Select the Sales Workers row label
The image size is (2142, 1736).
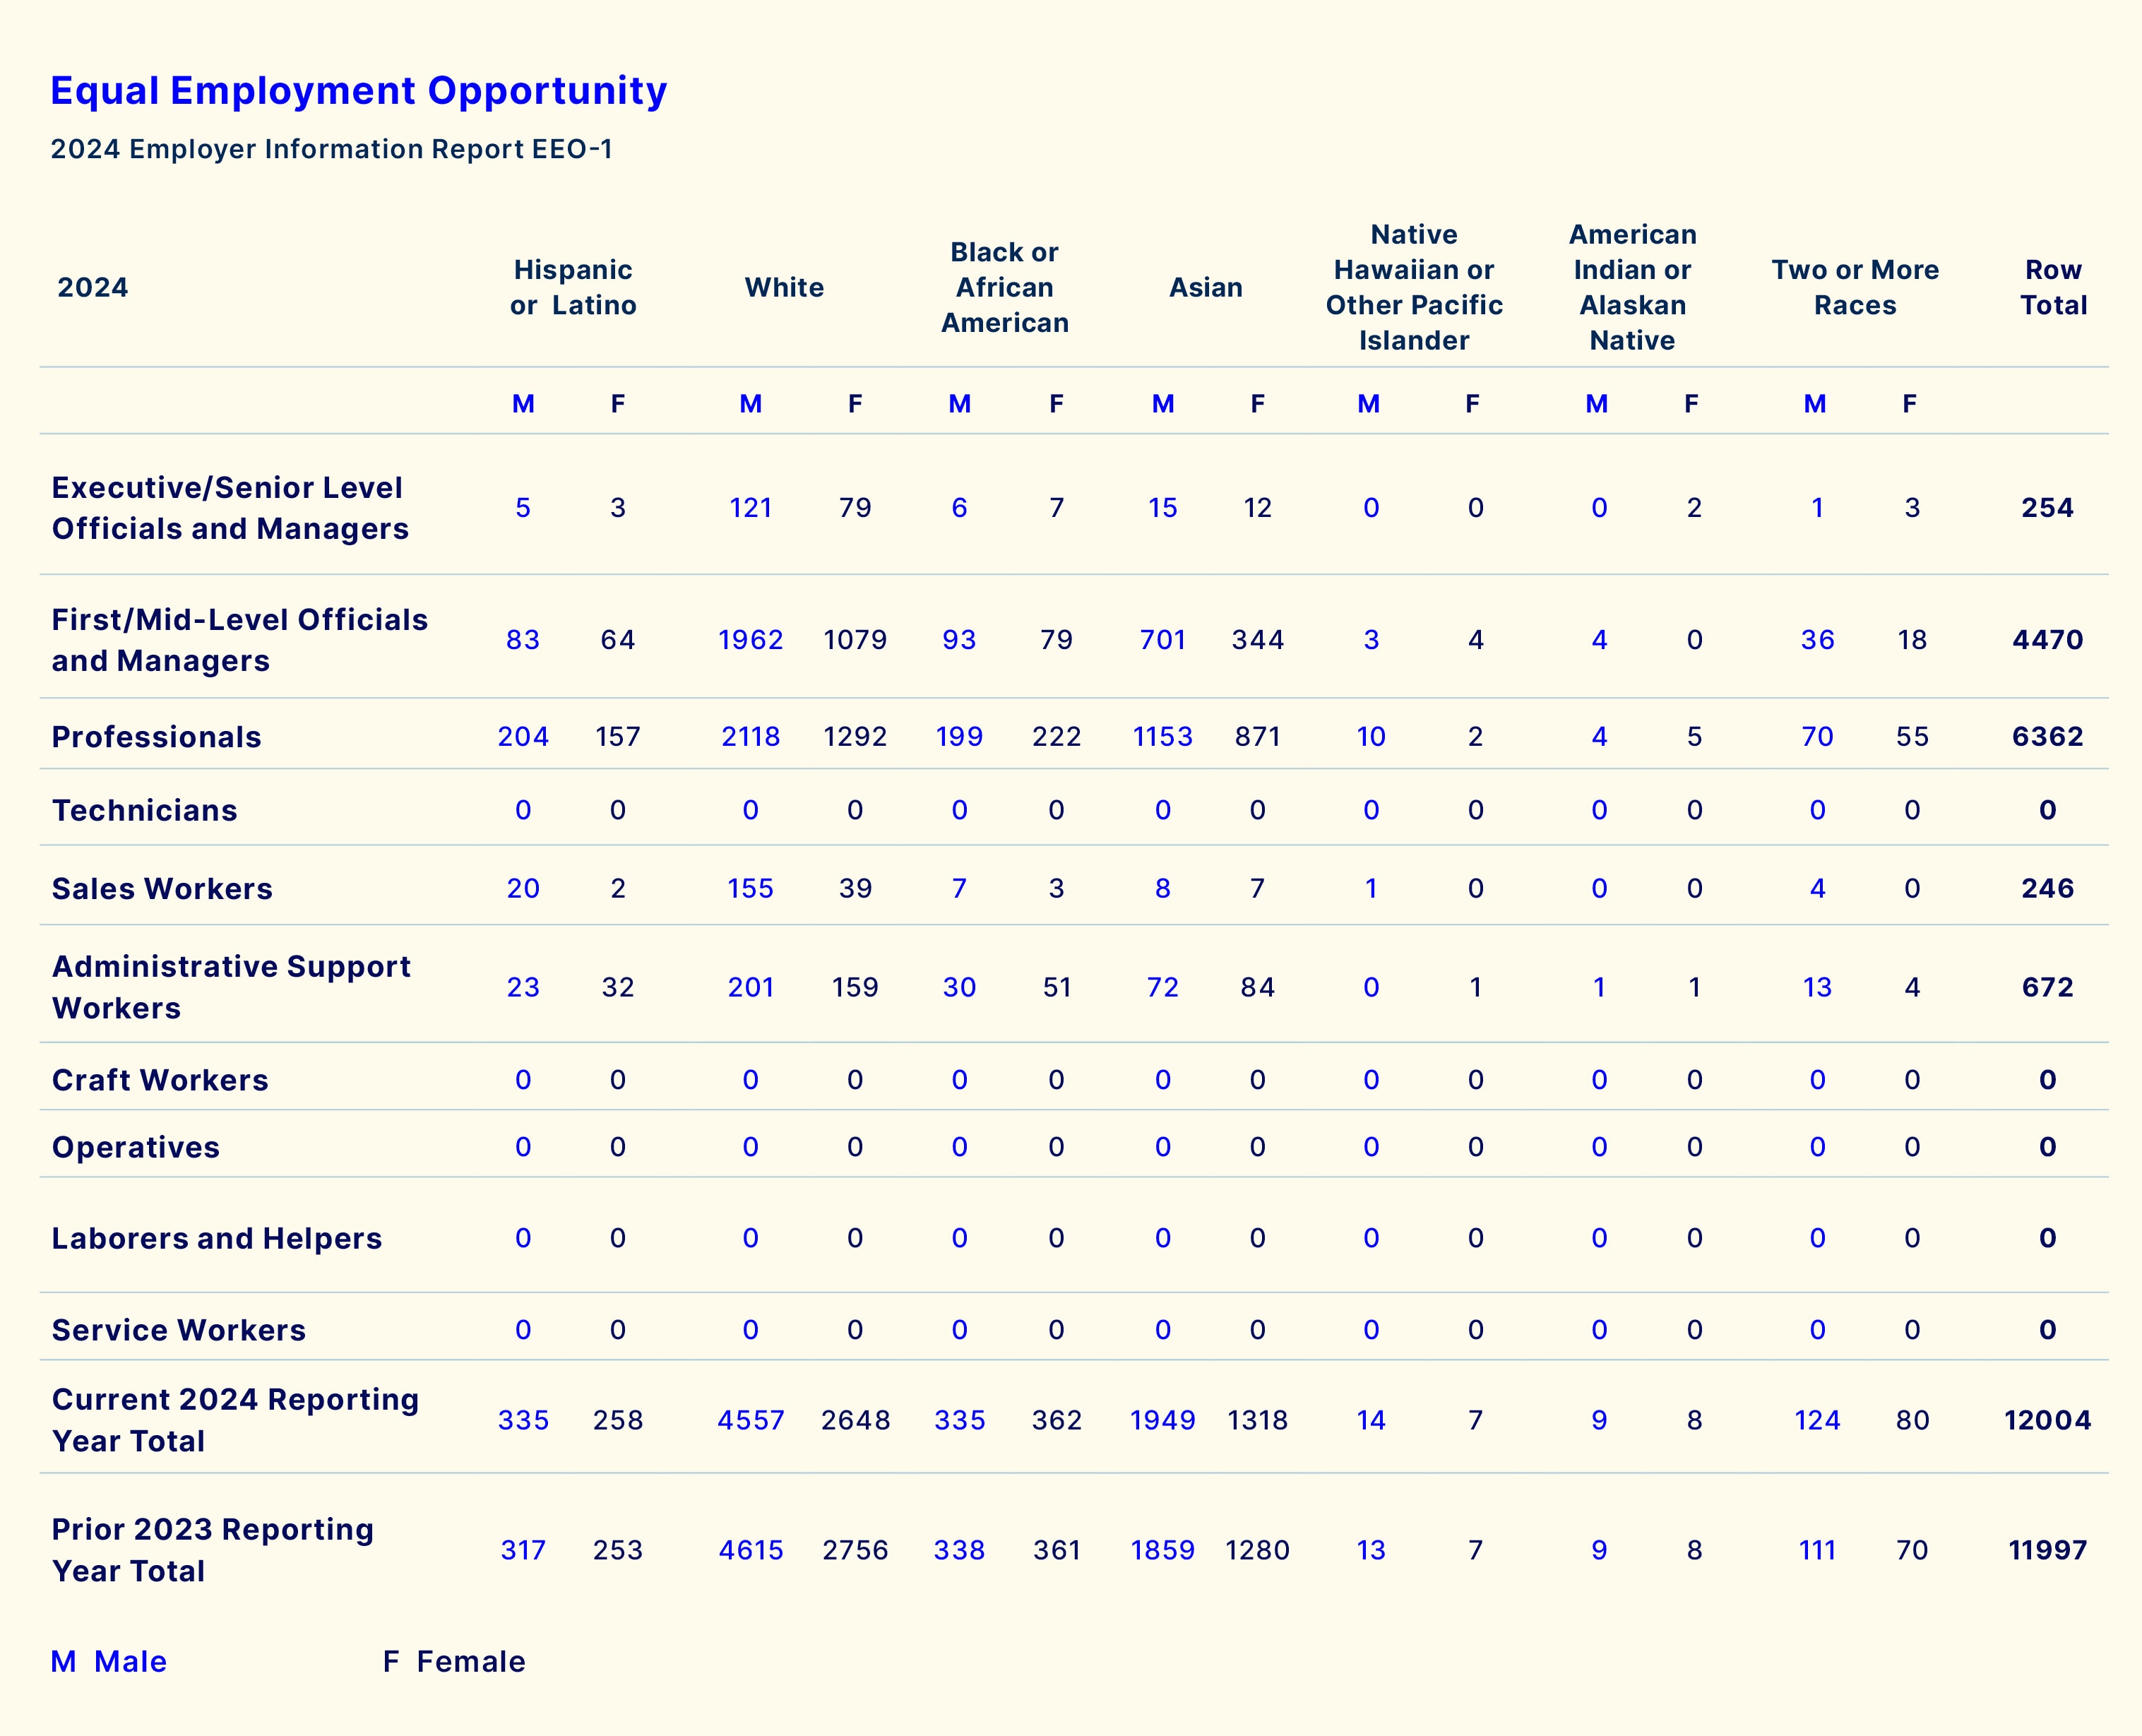coord(162,889)
